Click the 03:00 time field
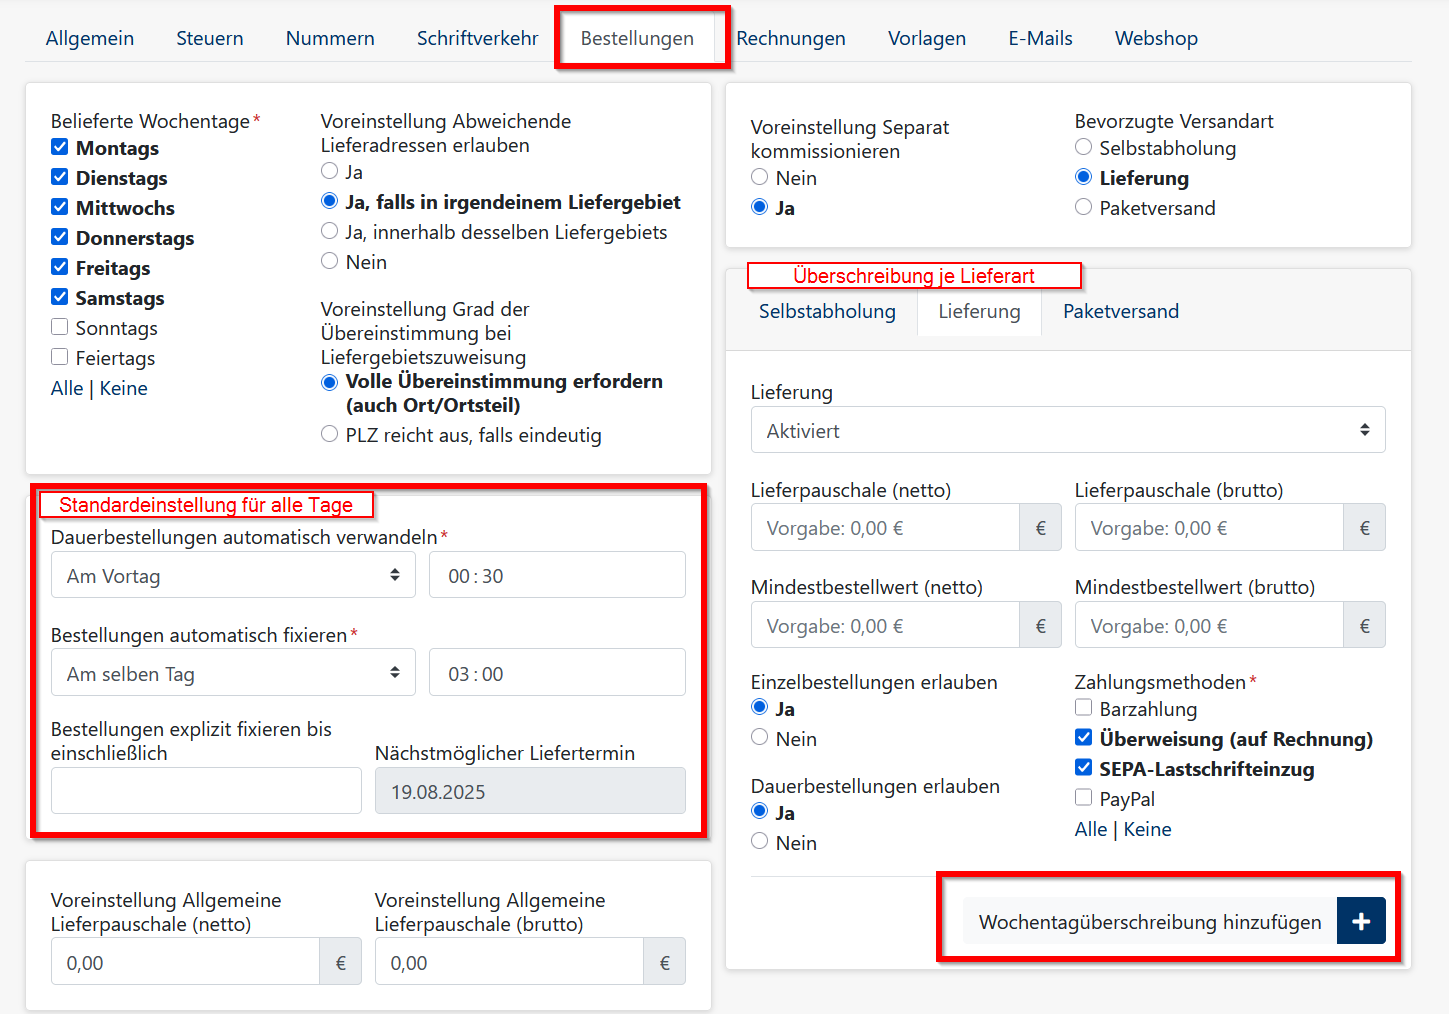The image size is (1449, 1014). pyautogui.click(x=557, y=673)
